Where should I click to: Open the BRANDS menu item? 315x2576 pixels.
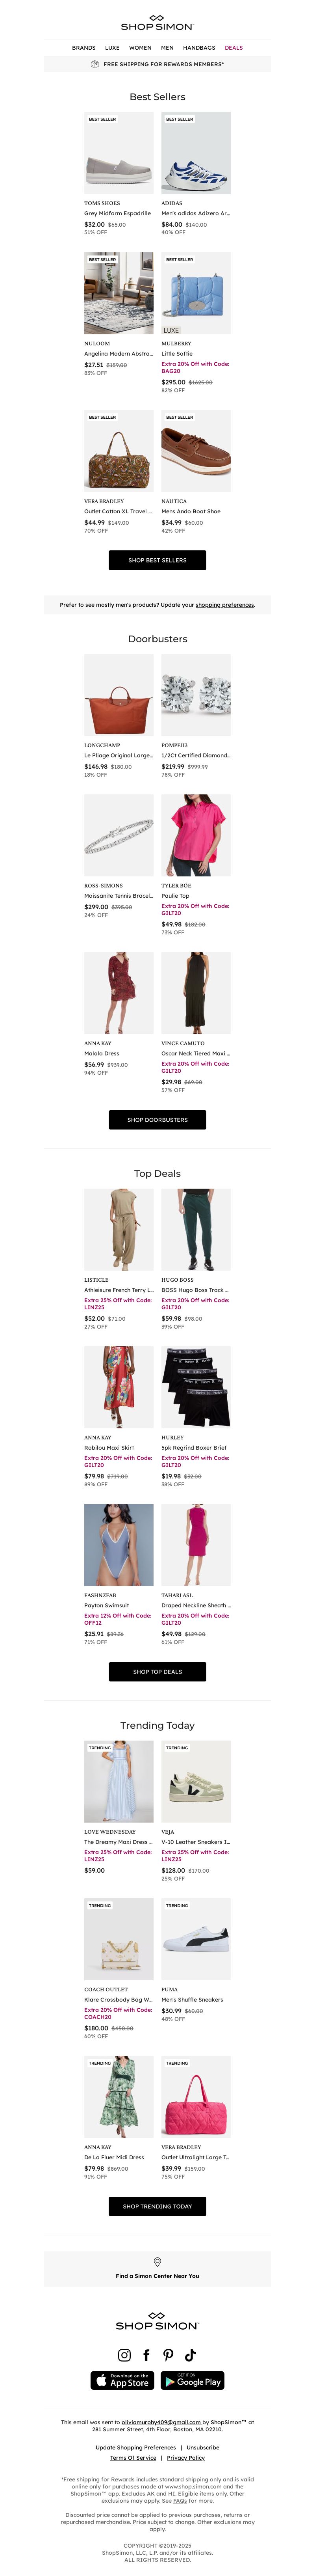point(84,48)
